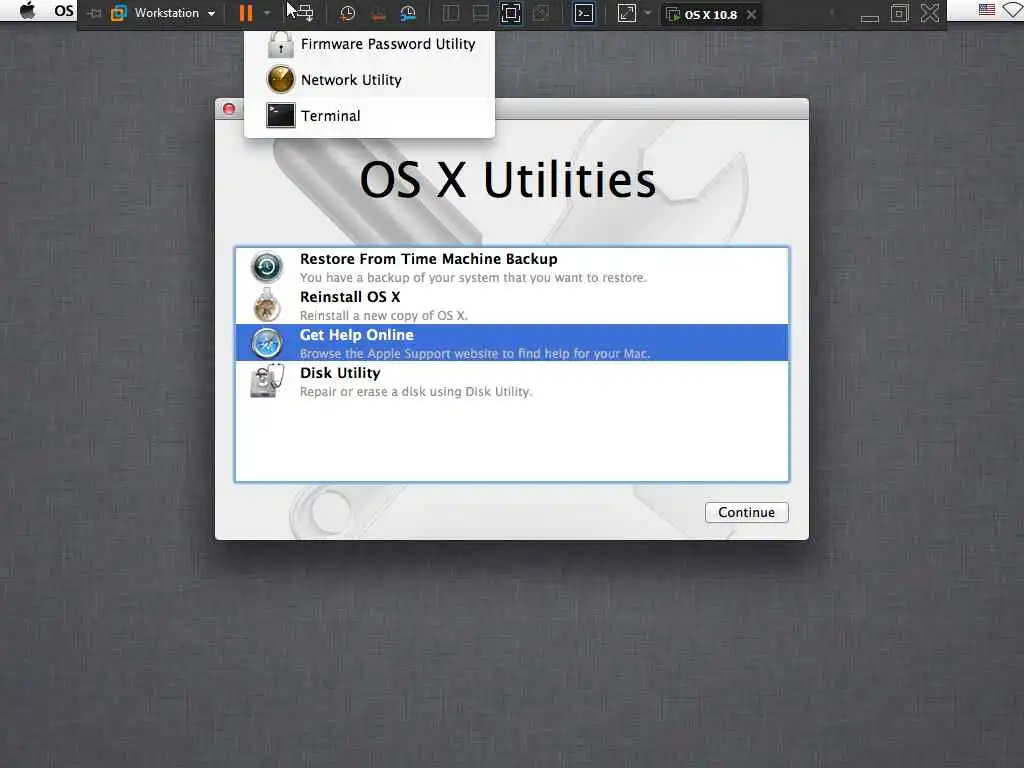Image resolution: width=1024 pixels, height=768 pixels.
Task: Click the black Terminal app icon
Action: (281, 116)
